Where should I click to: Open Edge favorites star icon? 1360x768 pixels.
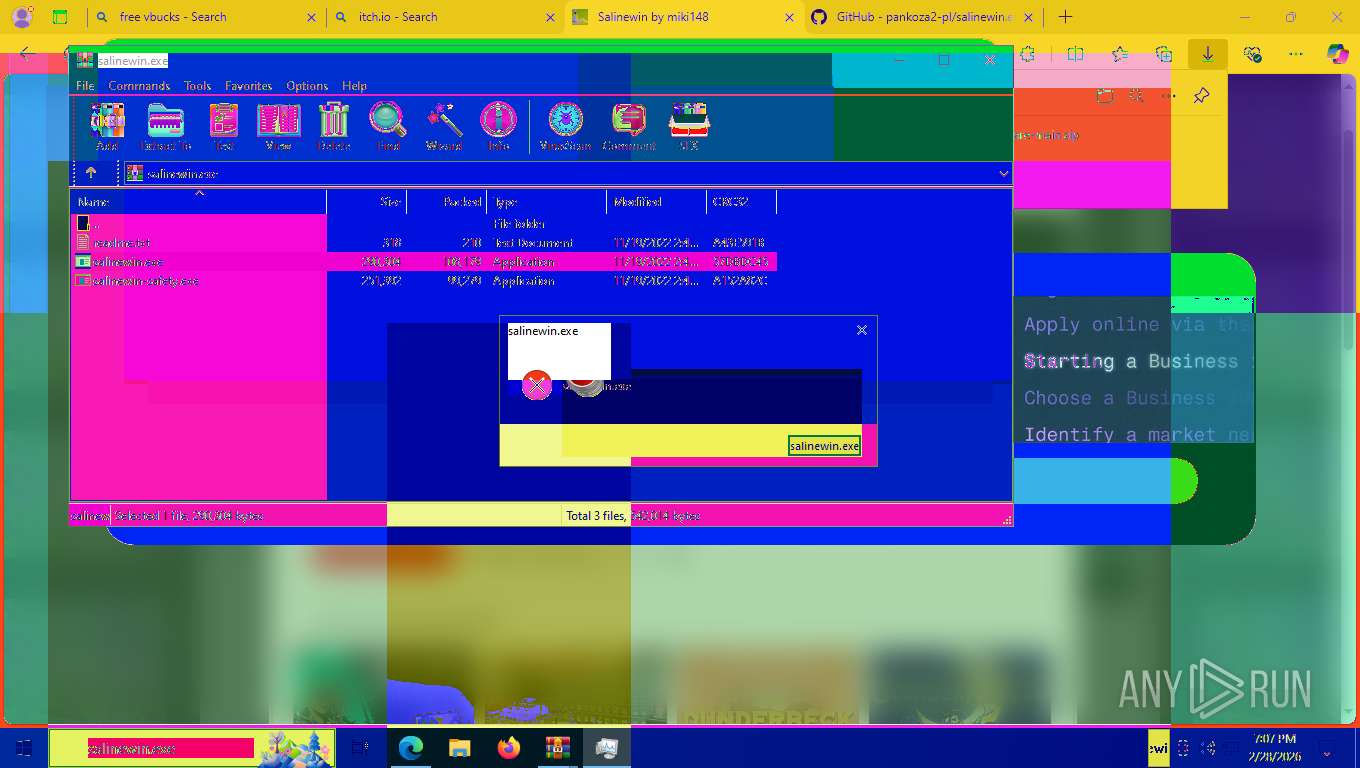click(1119, 54)
